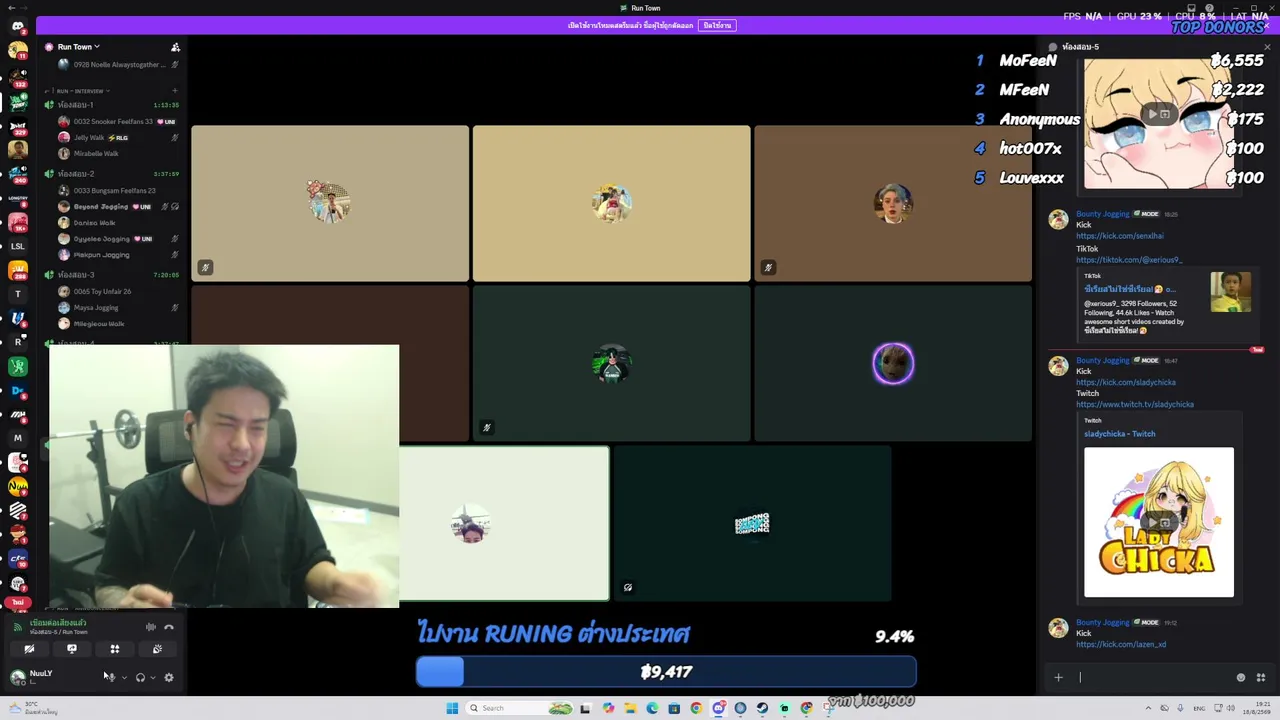
Task: Open the twitch.tv/sladychicka link
Action: point(1135,404)
